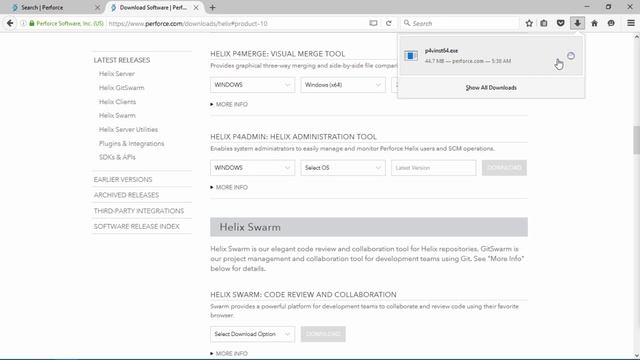Click the page vertical scrollbar thumb
This screenshot has width=640, height=360.
(x=636, y=140)
